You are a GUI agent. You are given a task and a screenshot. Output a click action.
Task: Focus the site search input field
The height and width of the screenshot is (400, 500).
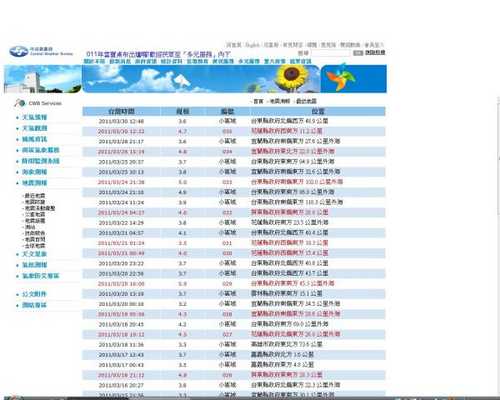coord(330,53)
